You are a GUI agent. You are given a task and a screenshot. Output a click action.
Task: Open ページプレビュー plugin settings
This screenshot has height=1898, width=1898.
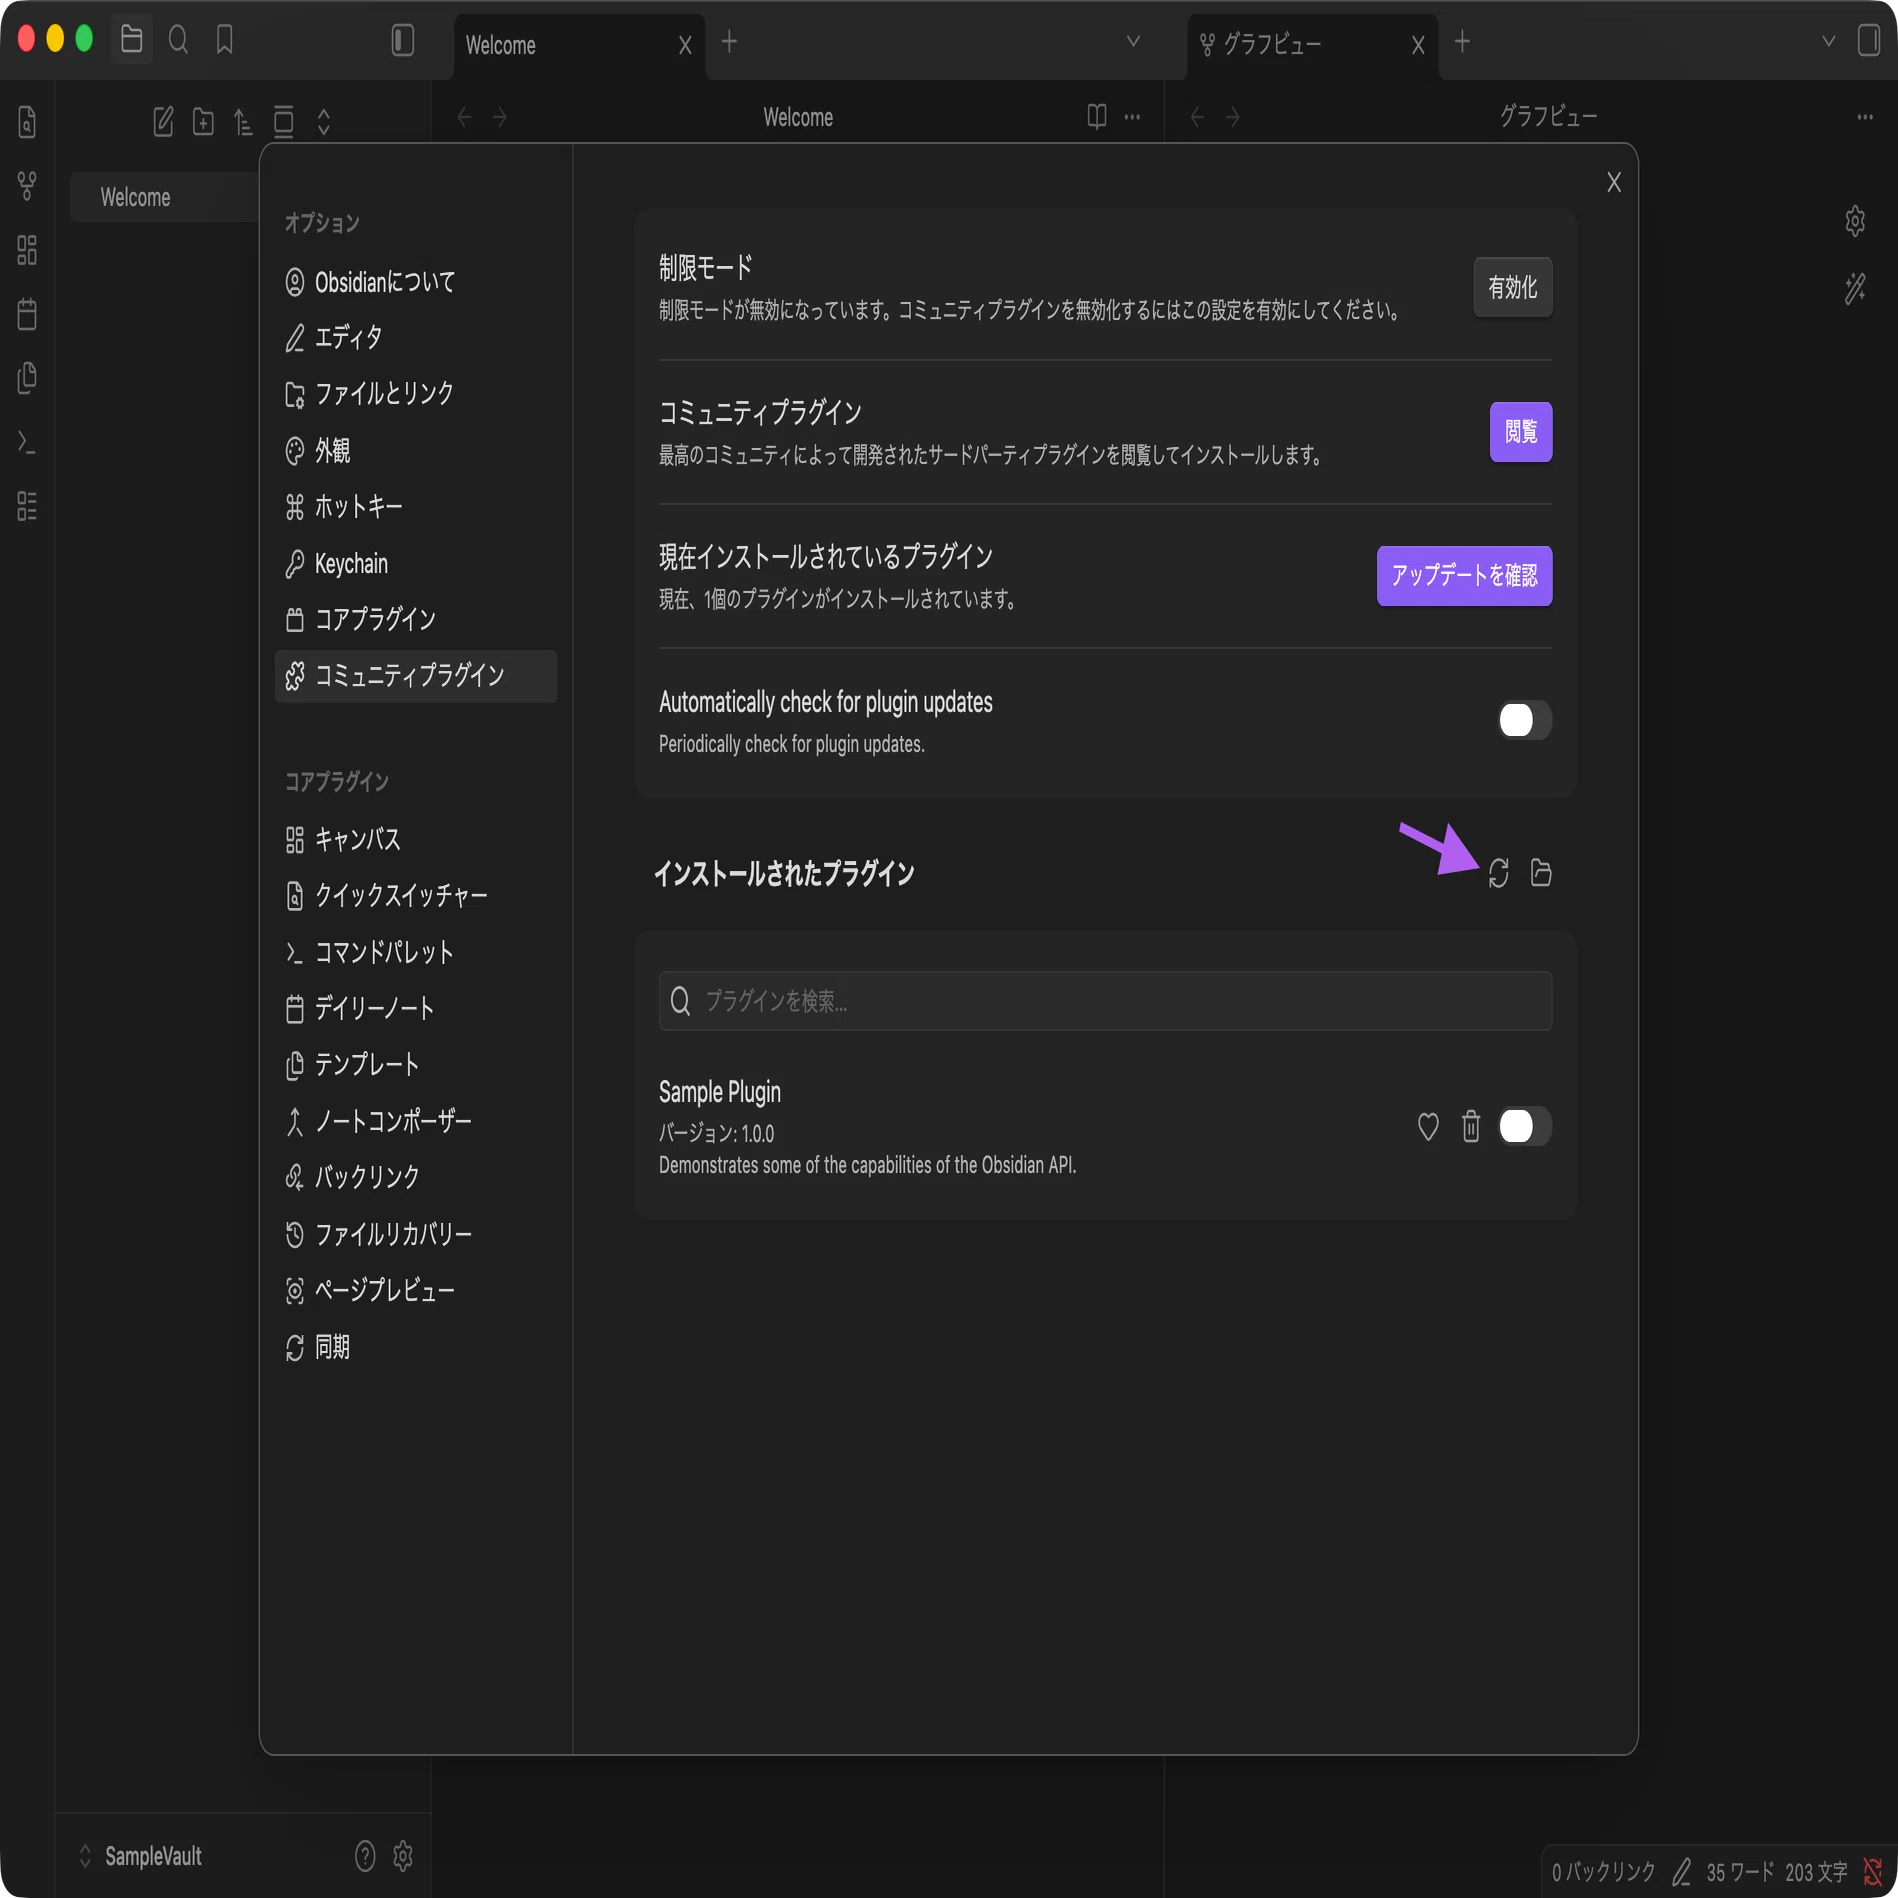416,1290
